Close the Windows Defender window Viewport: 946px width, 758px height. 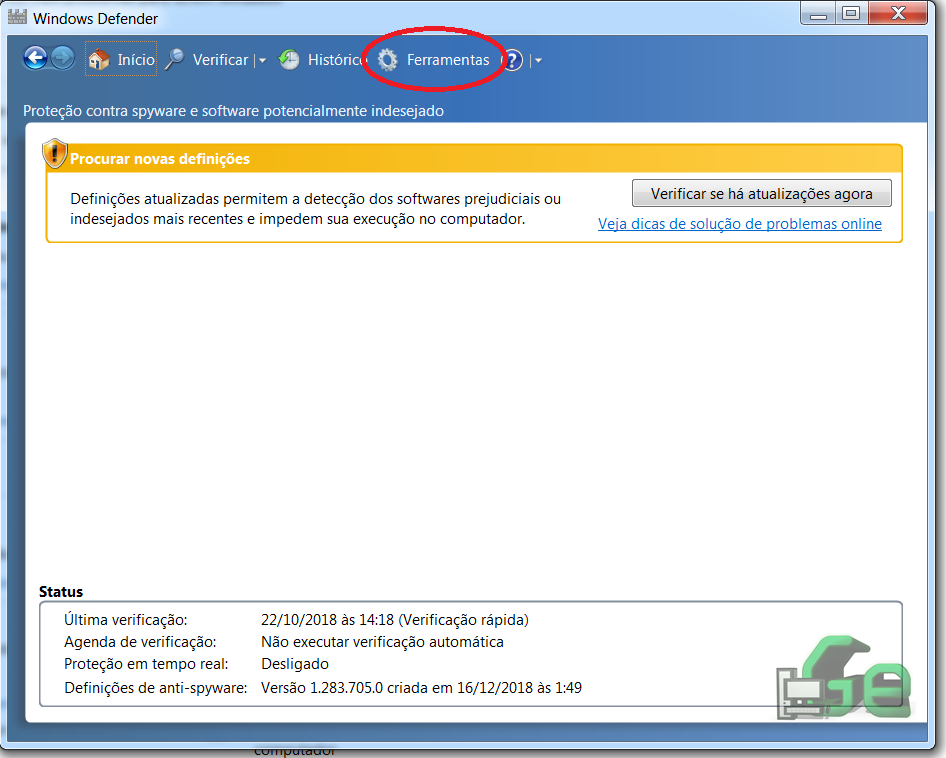[x=898, y=13]
